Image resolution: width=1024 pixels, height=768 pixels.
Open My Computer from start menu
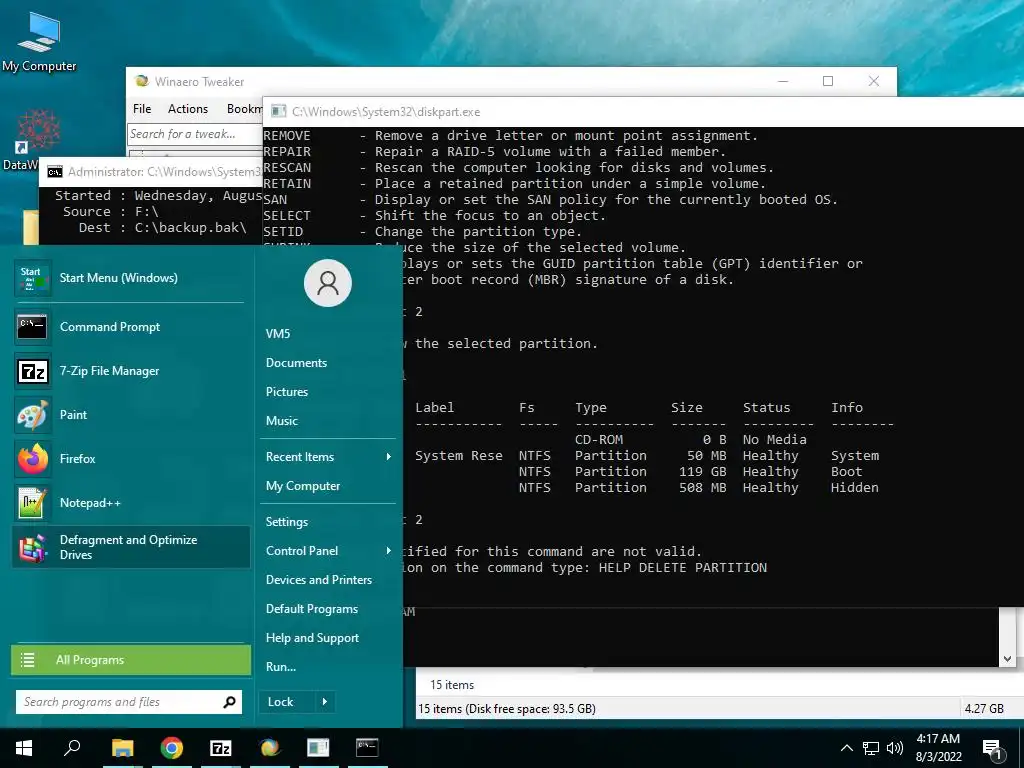click(303, 486)
